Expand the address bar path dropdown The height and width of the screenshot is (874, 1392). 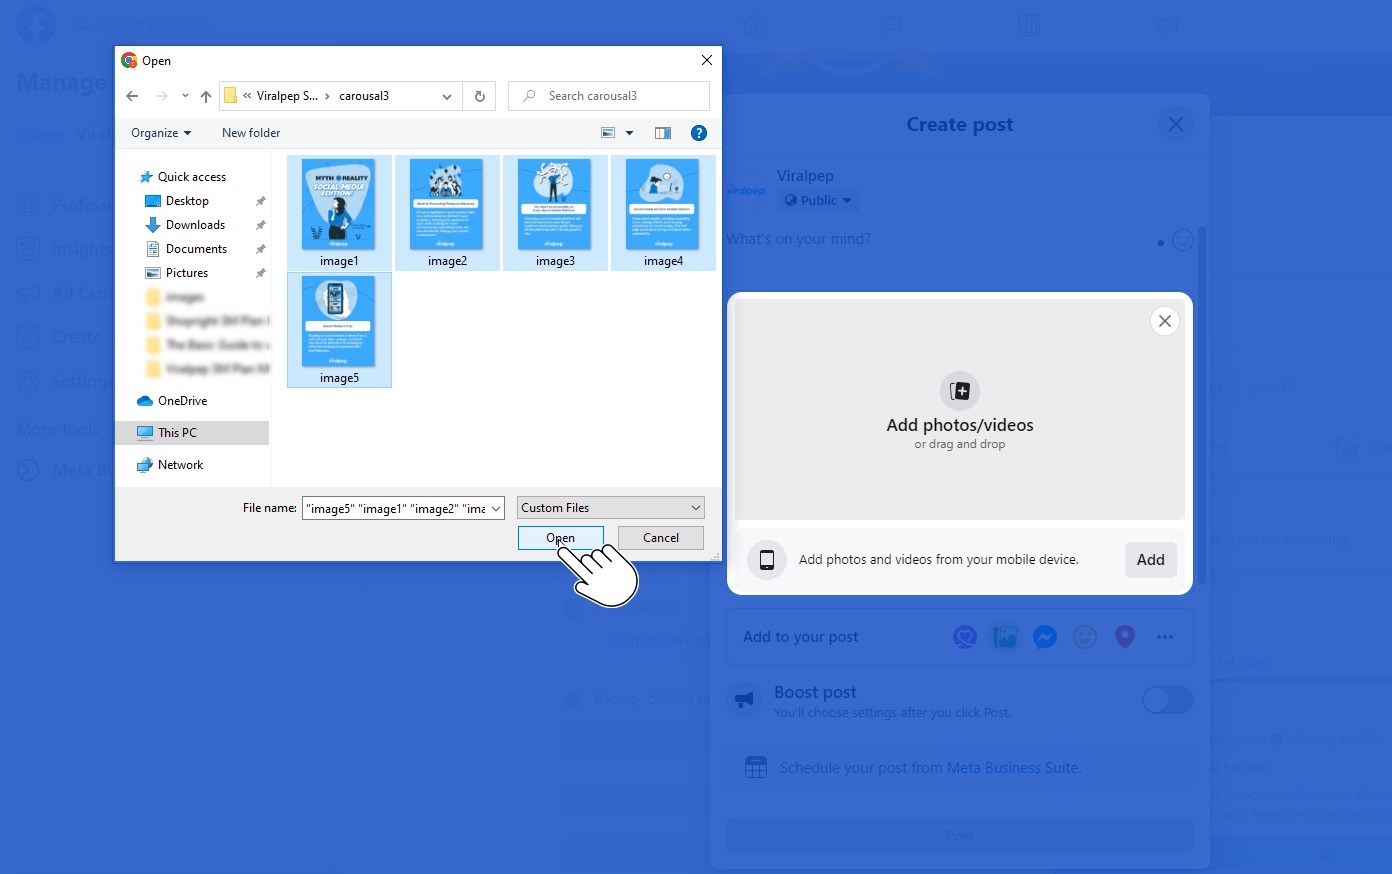click(x=447, y=96)
